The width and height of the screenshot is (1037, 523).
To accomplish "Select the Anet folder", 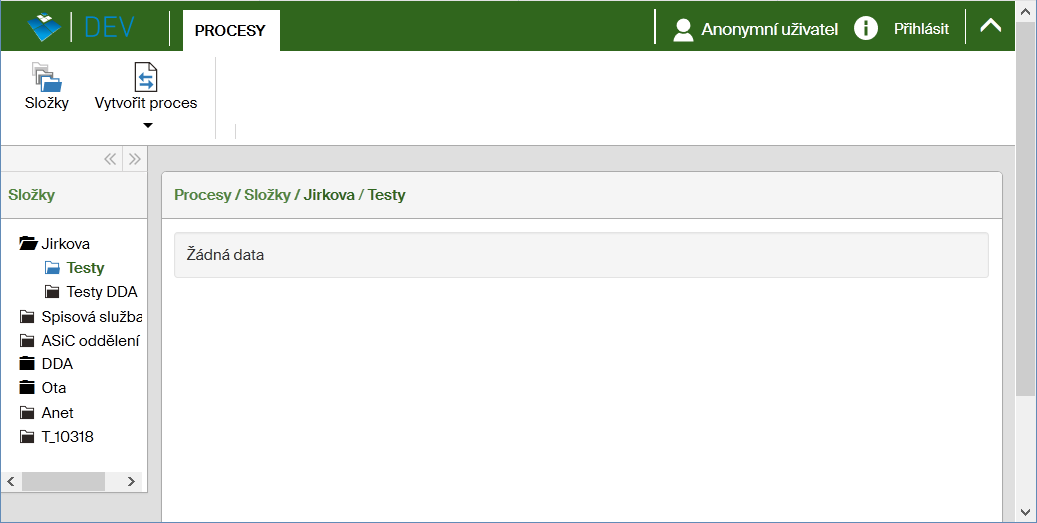I will tap(57, 413).
